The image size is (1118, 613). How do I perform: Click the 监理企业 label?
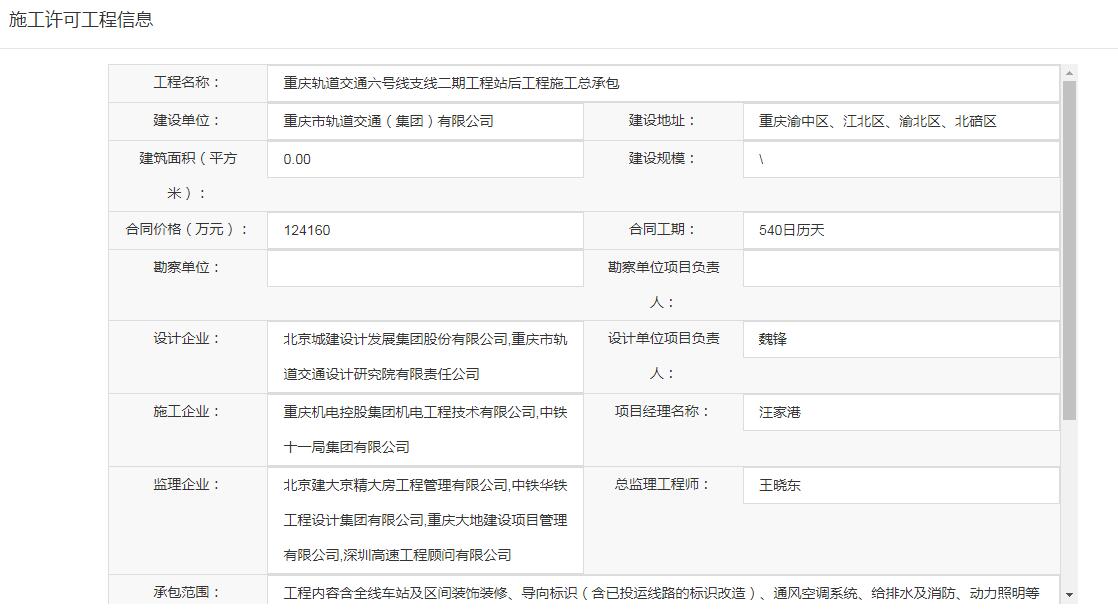pos(187,485)
